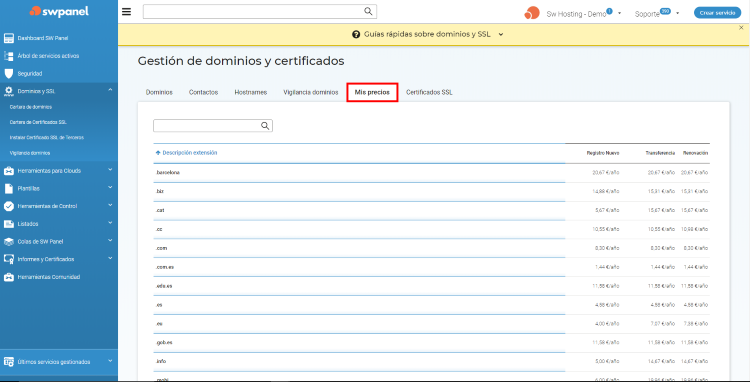The height and width of the screenshot is (382, 750).
Task: Focus the top global search field
Action: point(260,12)
